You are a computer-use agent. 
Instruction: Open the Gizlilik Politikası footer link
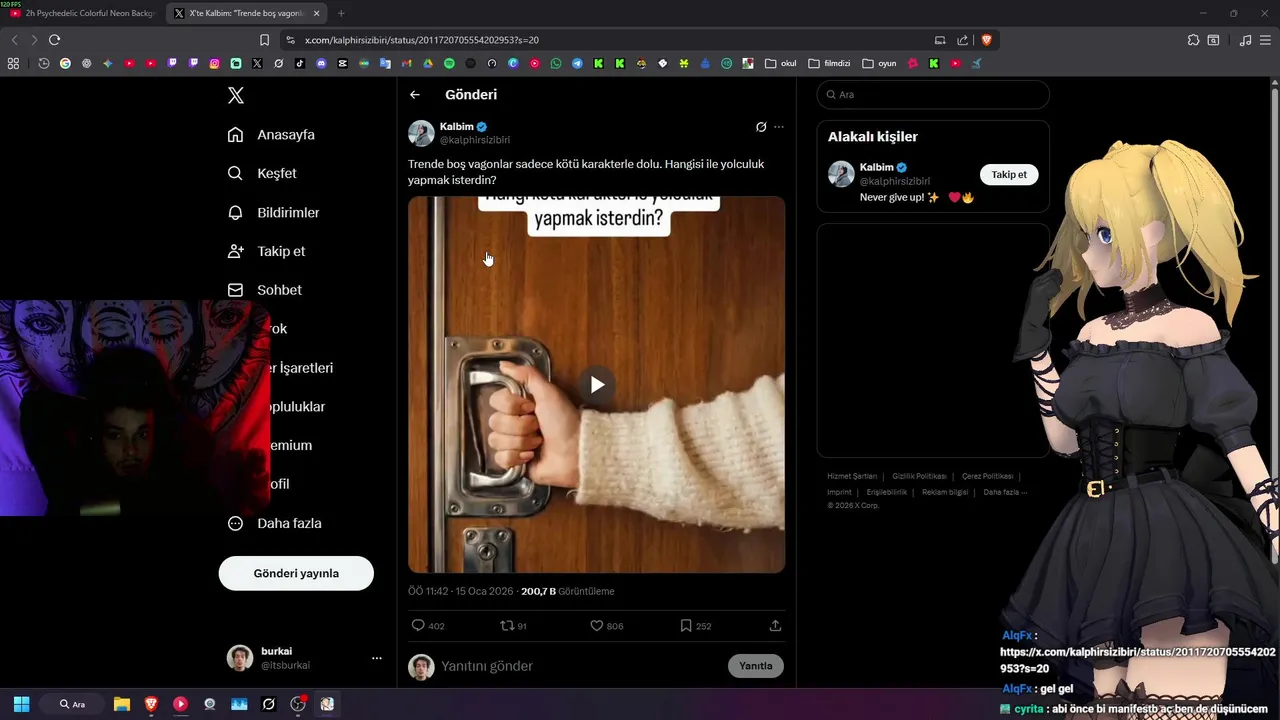click(x=919, y=476)
